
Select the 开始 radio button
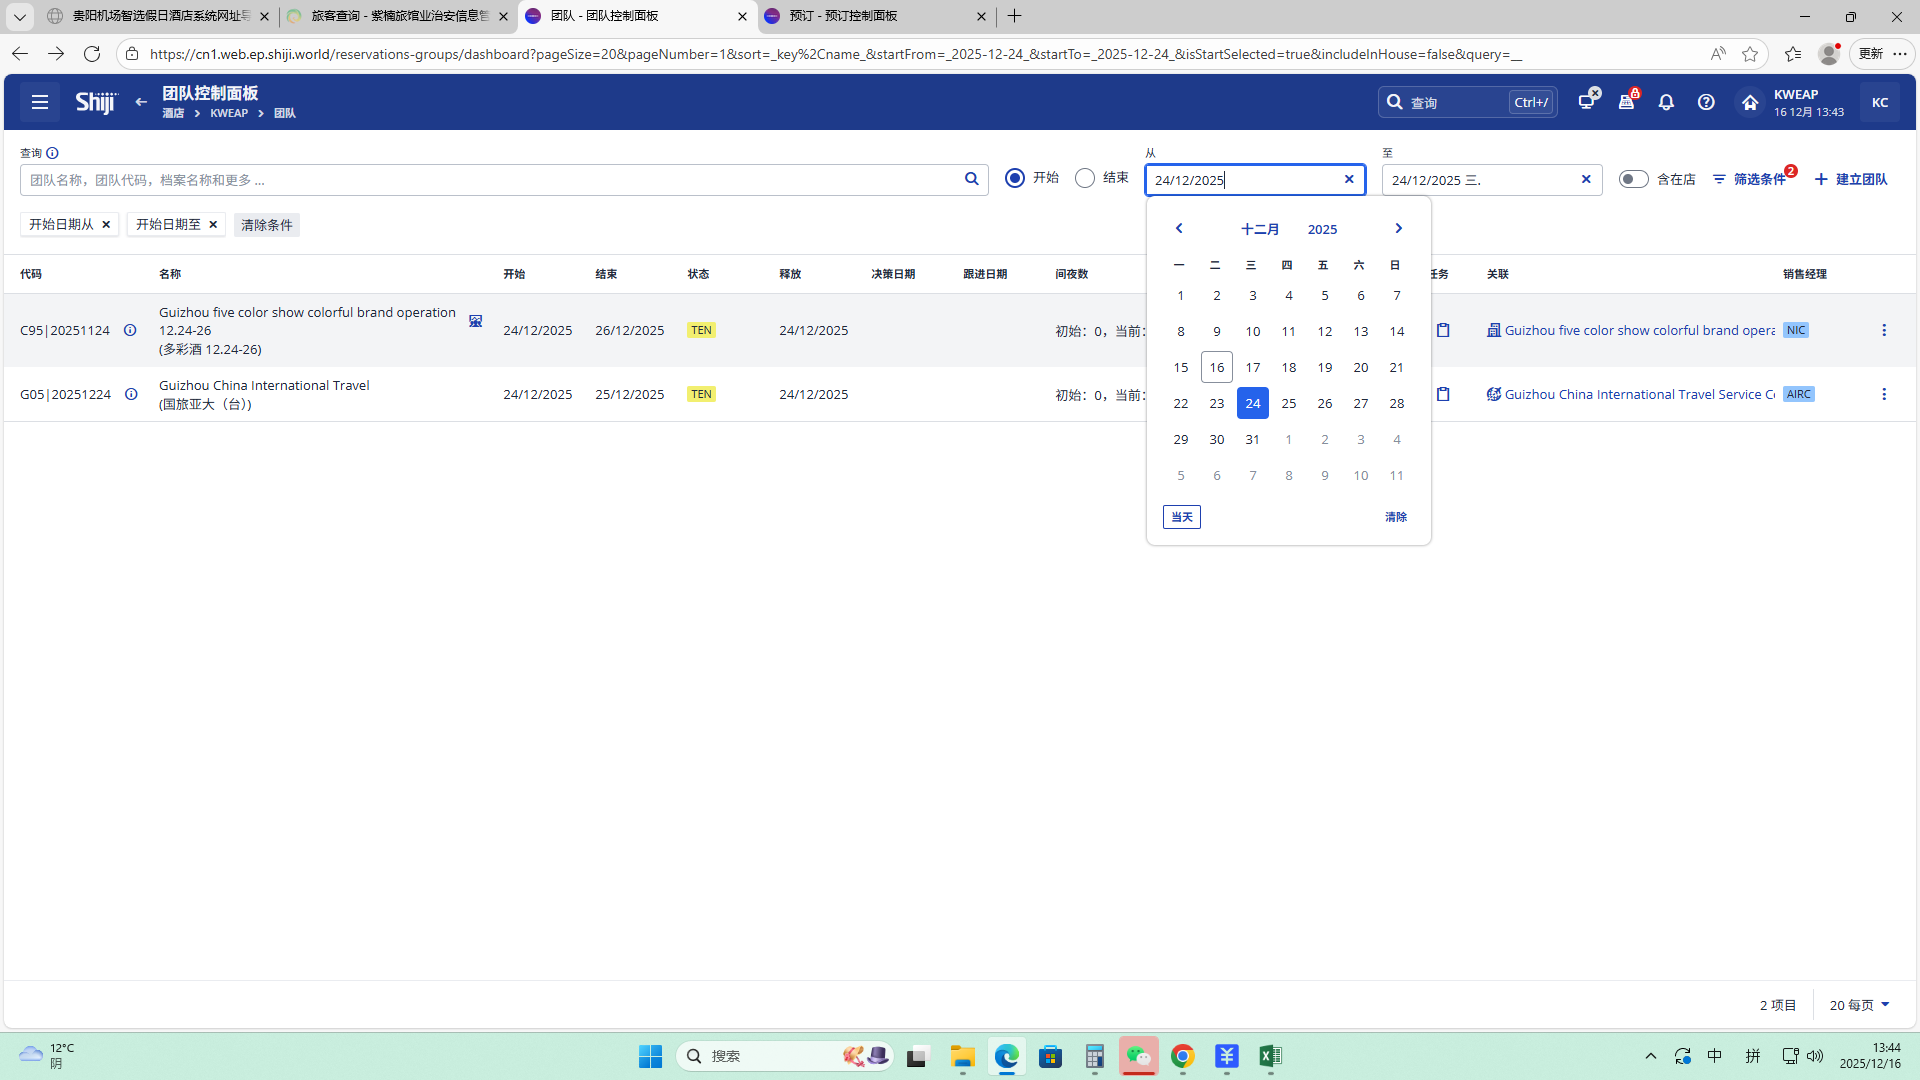[x=1015, y=178]
